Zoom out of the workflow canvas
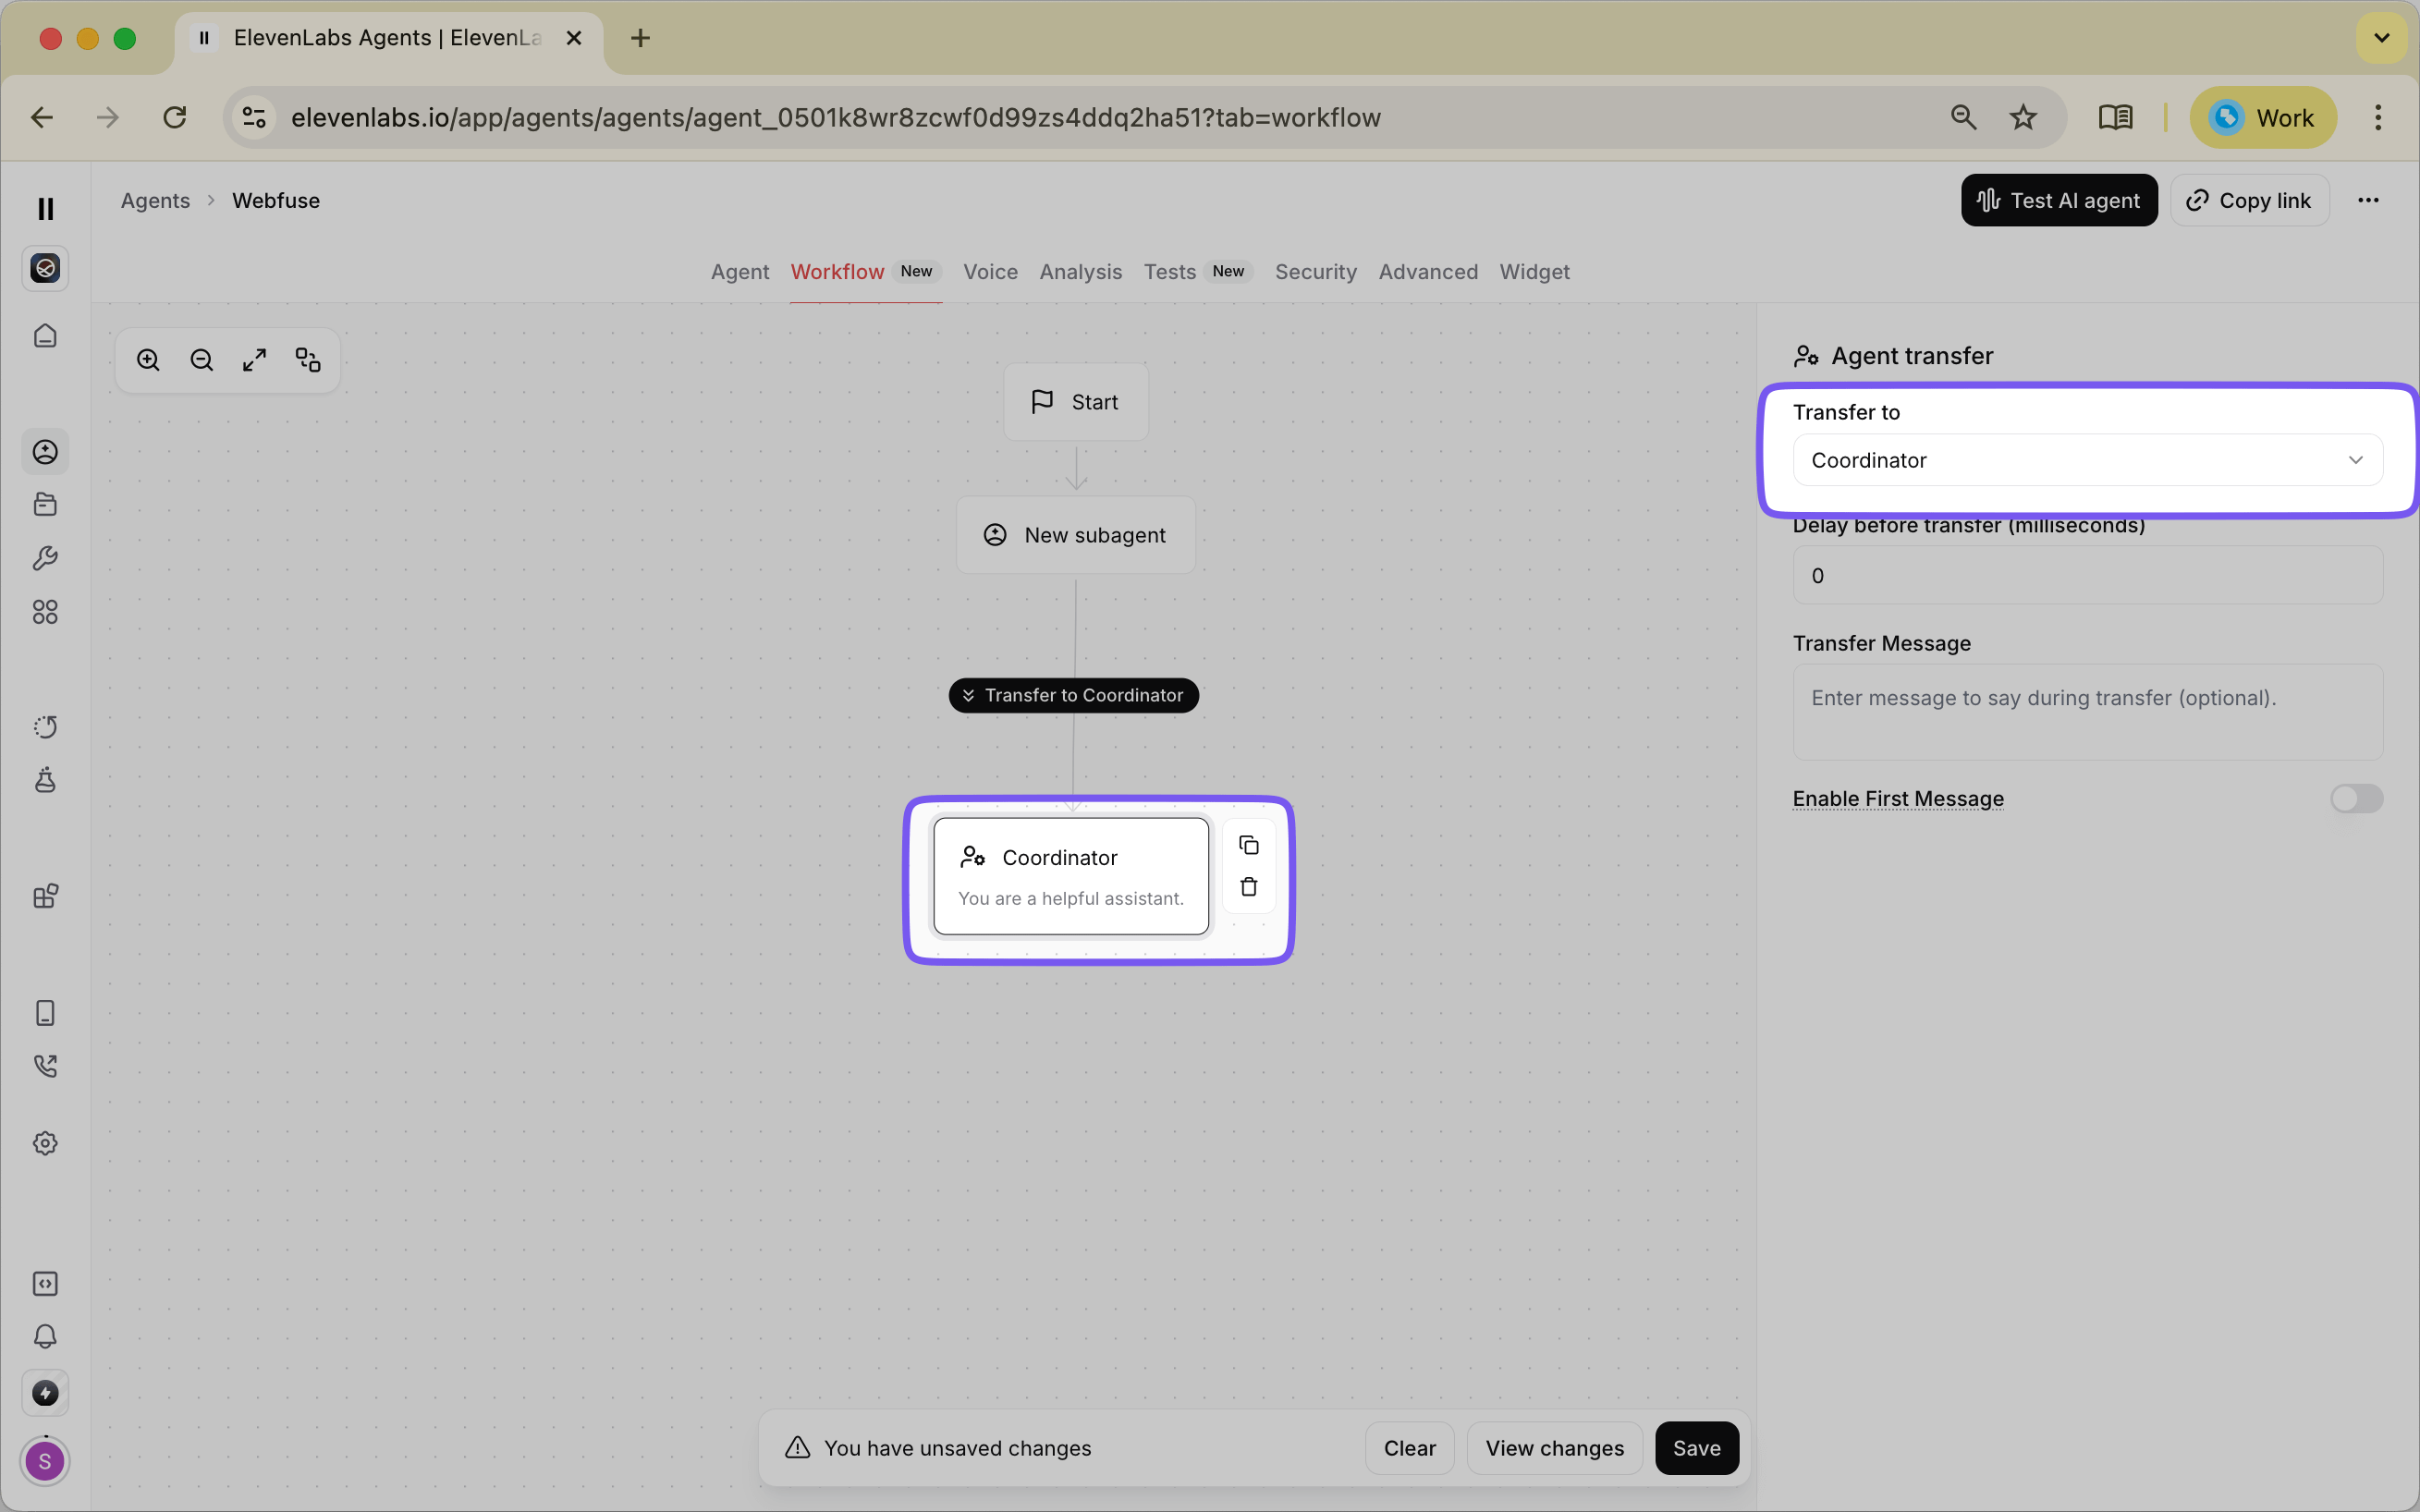2420x1512 pixels. (x=201, y=359)
